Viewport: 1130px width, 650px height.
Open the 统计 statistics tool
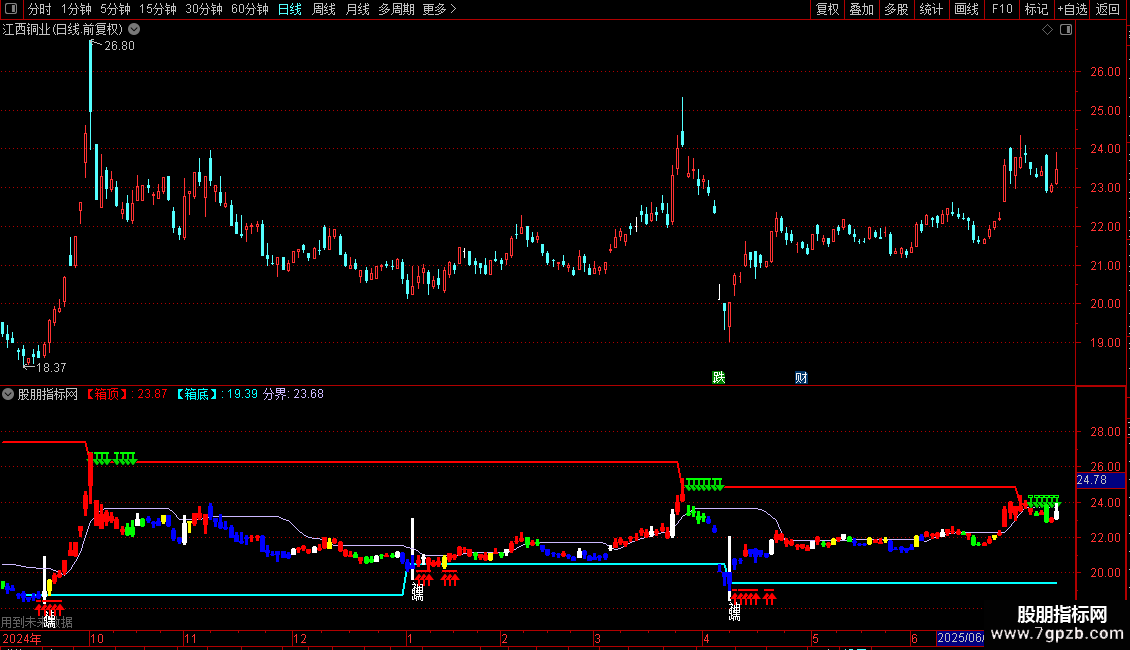tap(931, 9)
